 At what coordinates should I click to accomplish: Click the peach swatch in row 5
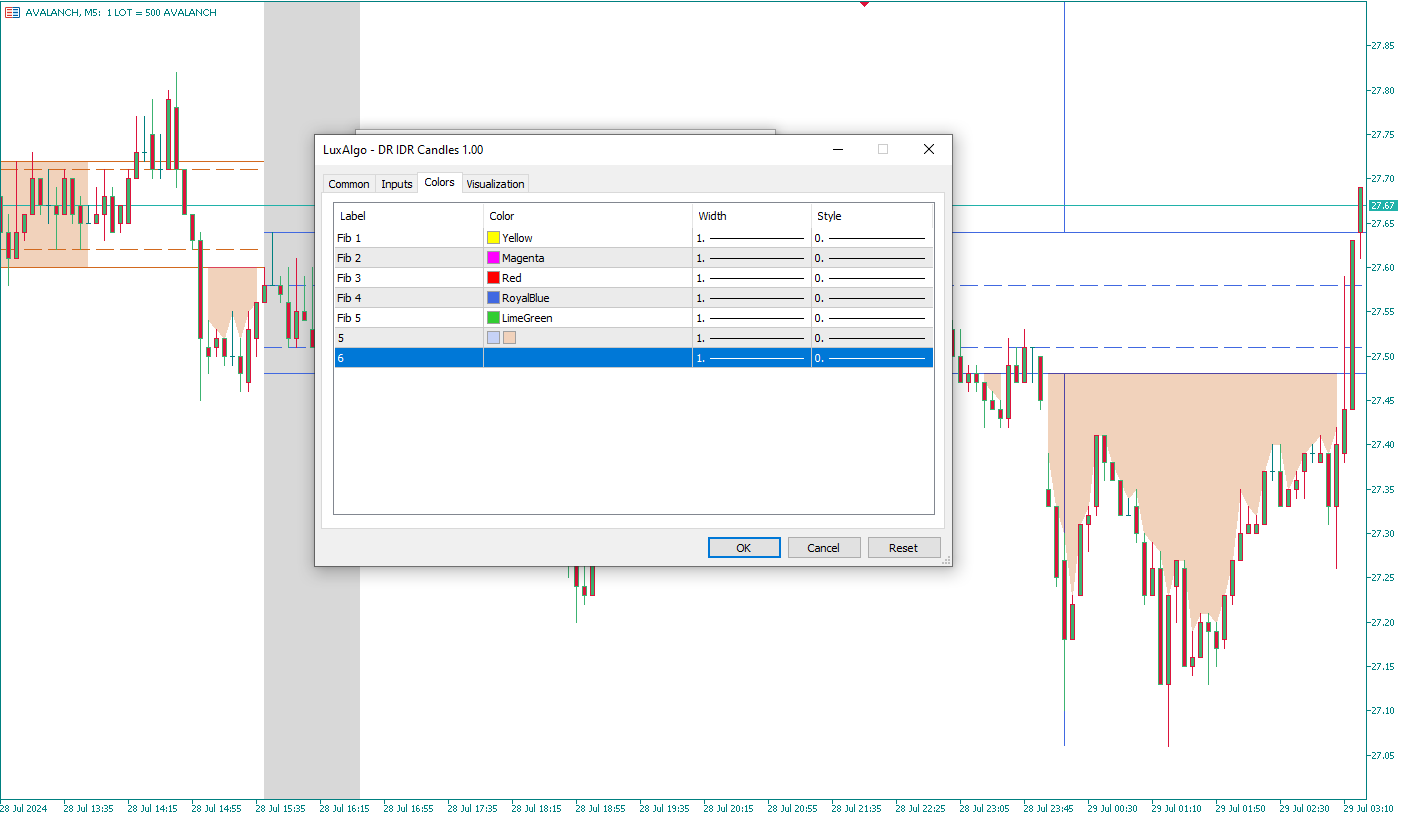coord(510,338)
